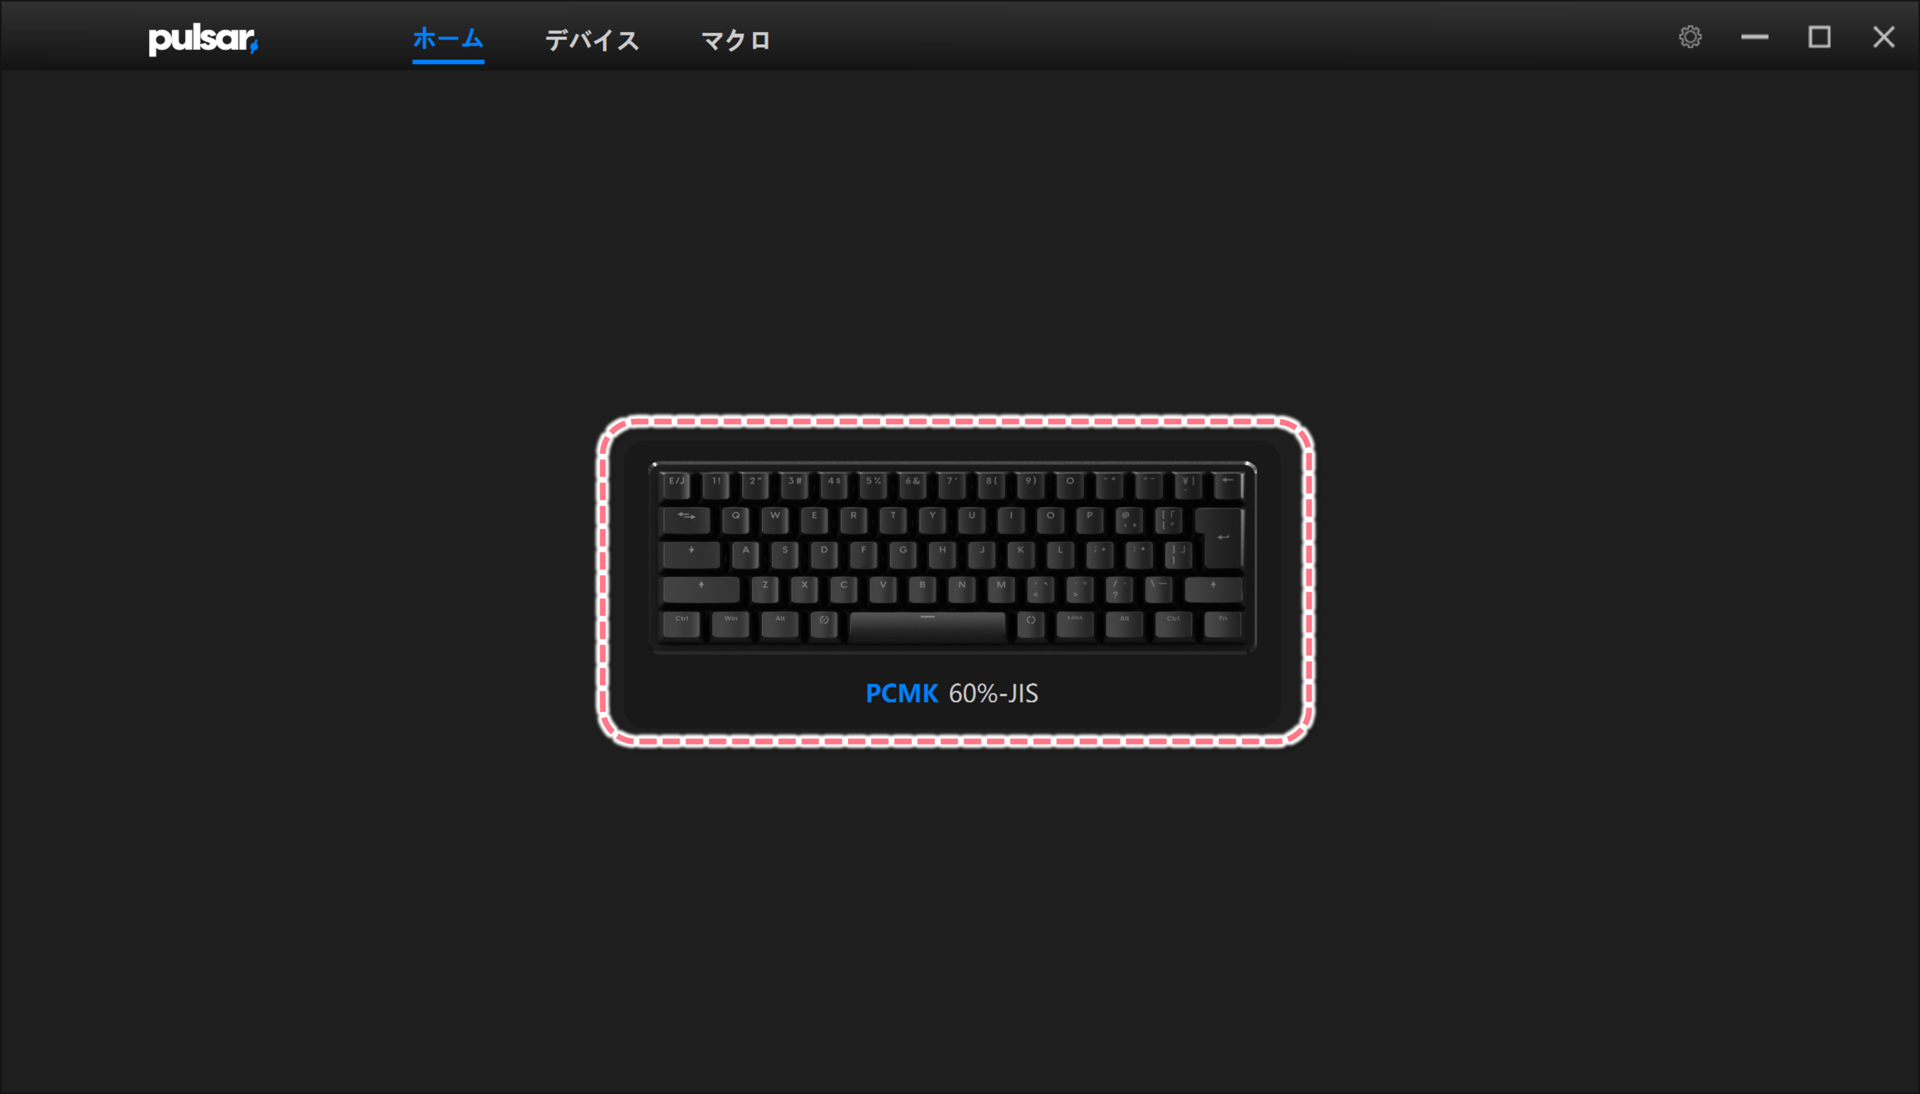Click the Fn key on keyboard image
The image size is (1920, 1094).
point(1222,624)
